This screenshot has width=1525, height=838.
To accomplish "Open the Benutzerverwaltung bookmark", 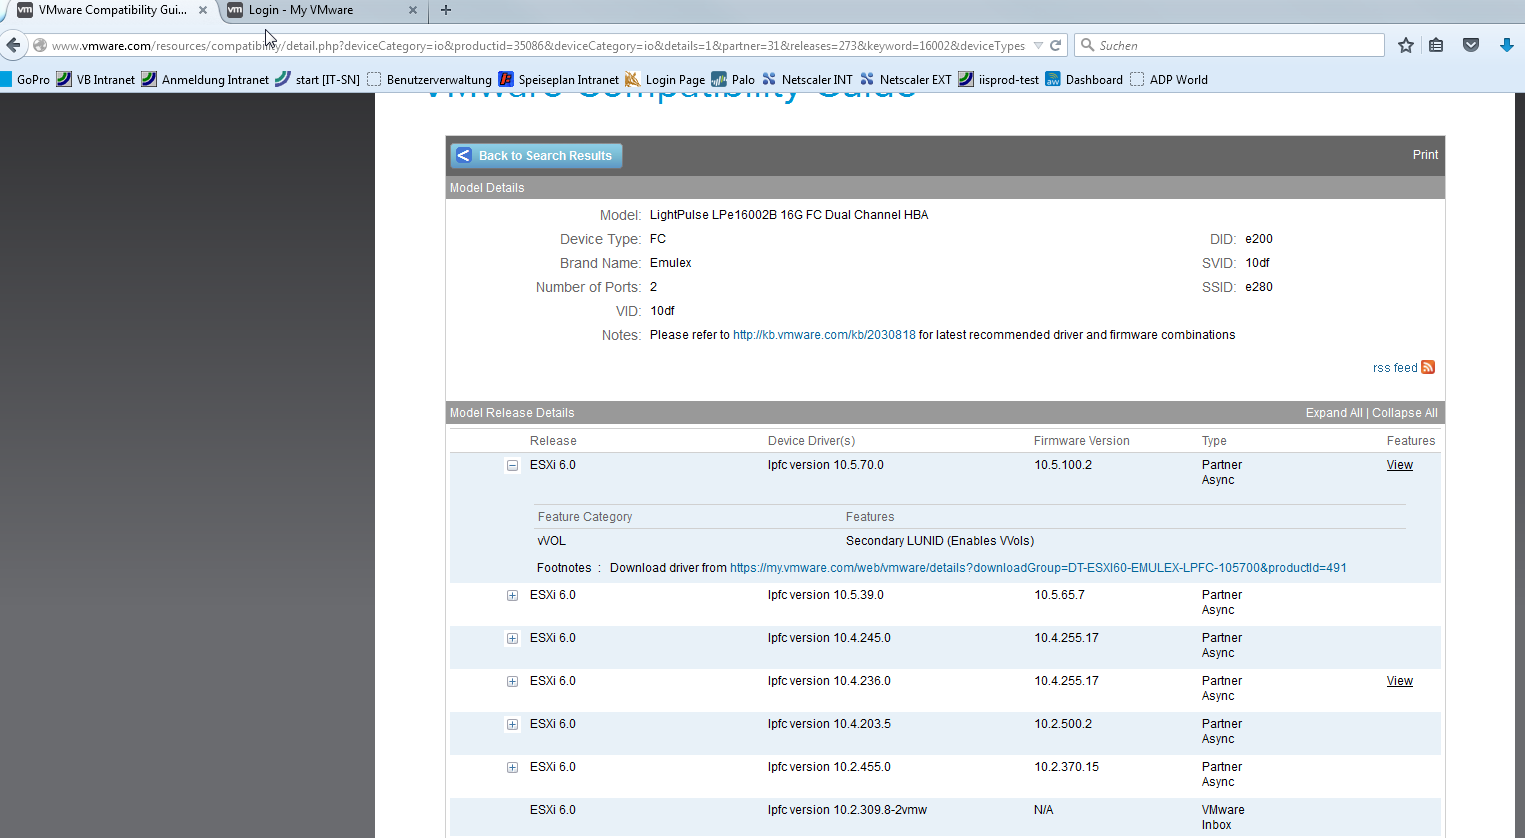I will pyautogui.click(x=429, y=79).
